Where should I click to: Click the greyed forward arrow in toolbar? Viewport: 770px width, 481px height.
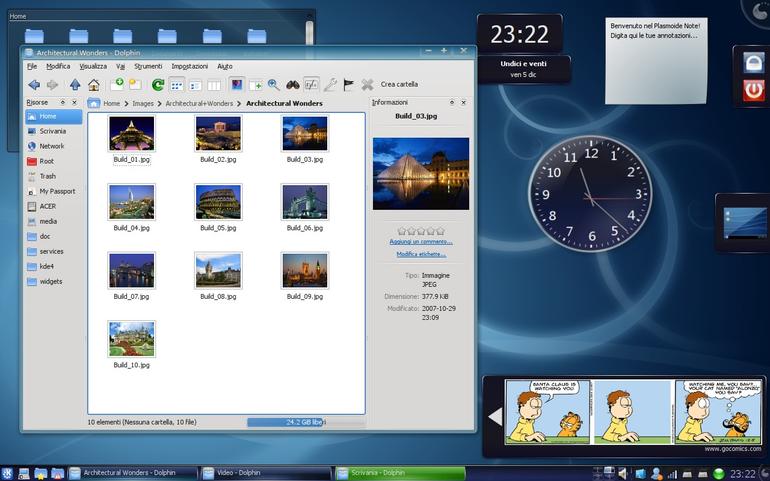pyautogui.click(x=52, y=85)
